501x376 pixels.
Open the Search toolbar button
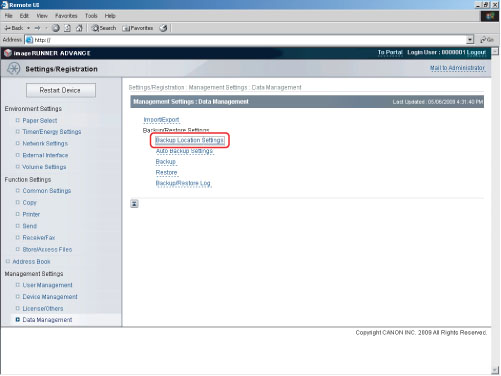coord(104,28)
